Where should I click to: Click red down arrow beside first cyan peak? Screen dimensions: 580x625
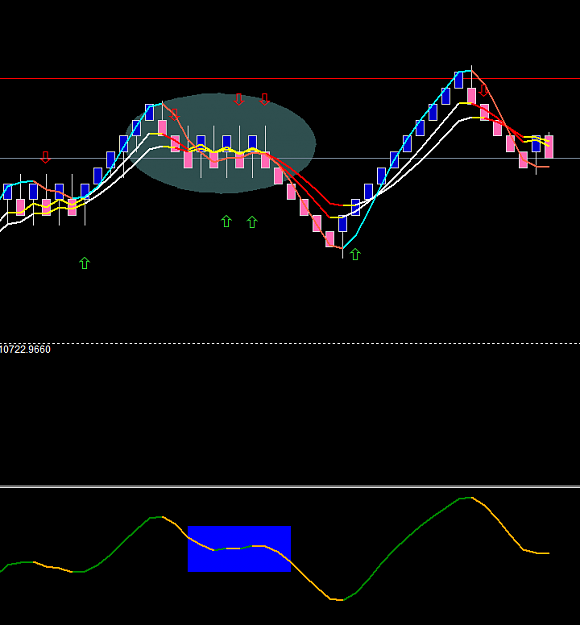[x=175, y=115]
